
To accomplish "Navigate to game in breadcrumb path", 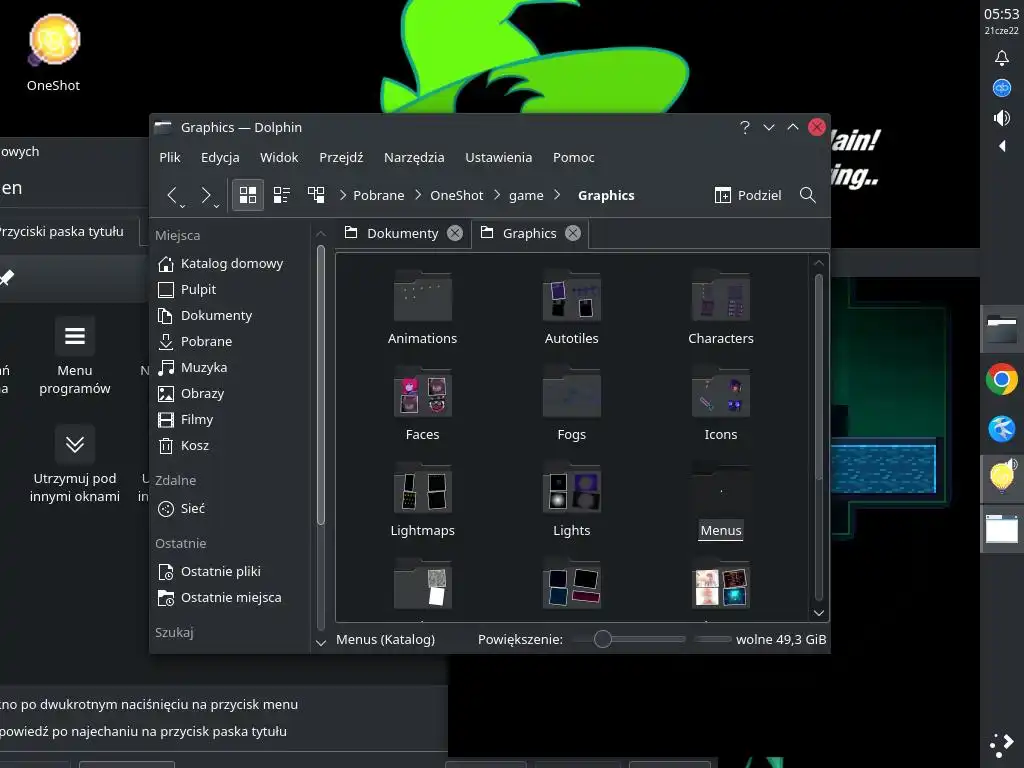I will point(526,195).
